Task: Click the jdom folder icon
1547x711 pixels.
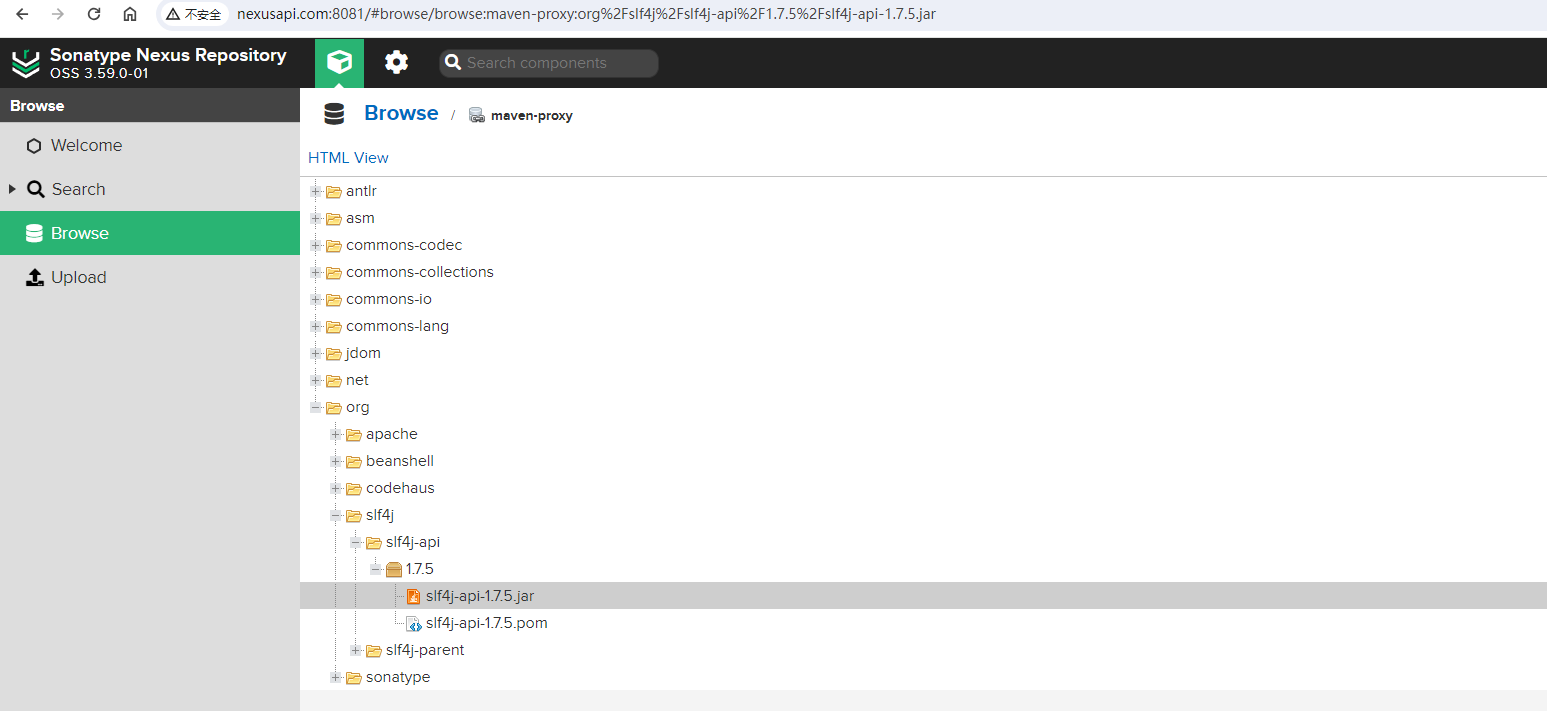Action: point(334,353)
